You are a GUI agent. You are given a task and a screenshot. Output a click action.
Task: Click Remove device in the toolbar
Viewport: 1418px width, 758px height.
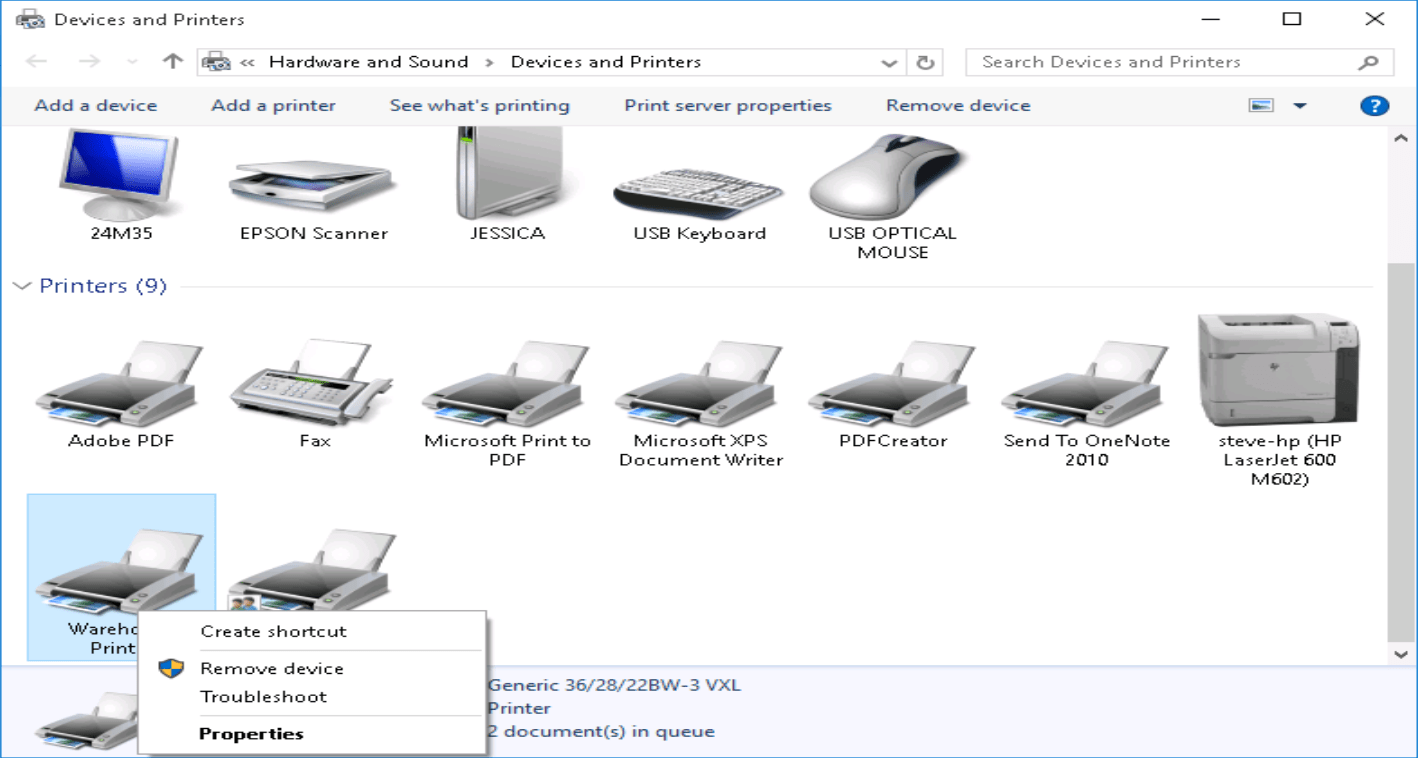click(x=958, y=105)
